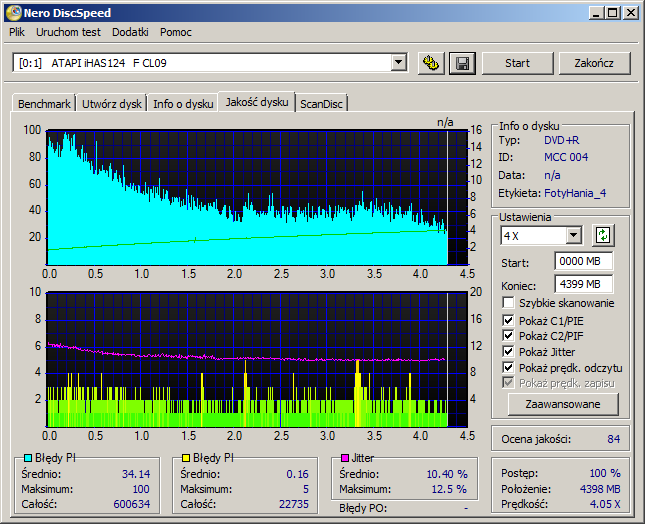Click the magenta Jitter color swatch
The image size is (645, 524).
(x=345, y=458)
